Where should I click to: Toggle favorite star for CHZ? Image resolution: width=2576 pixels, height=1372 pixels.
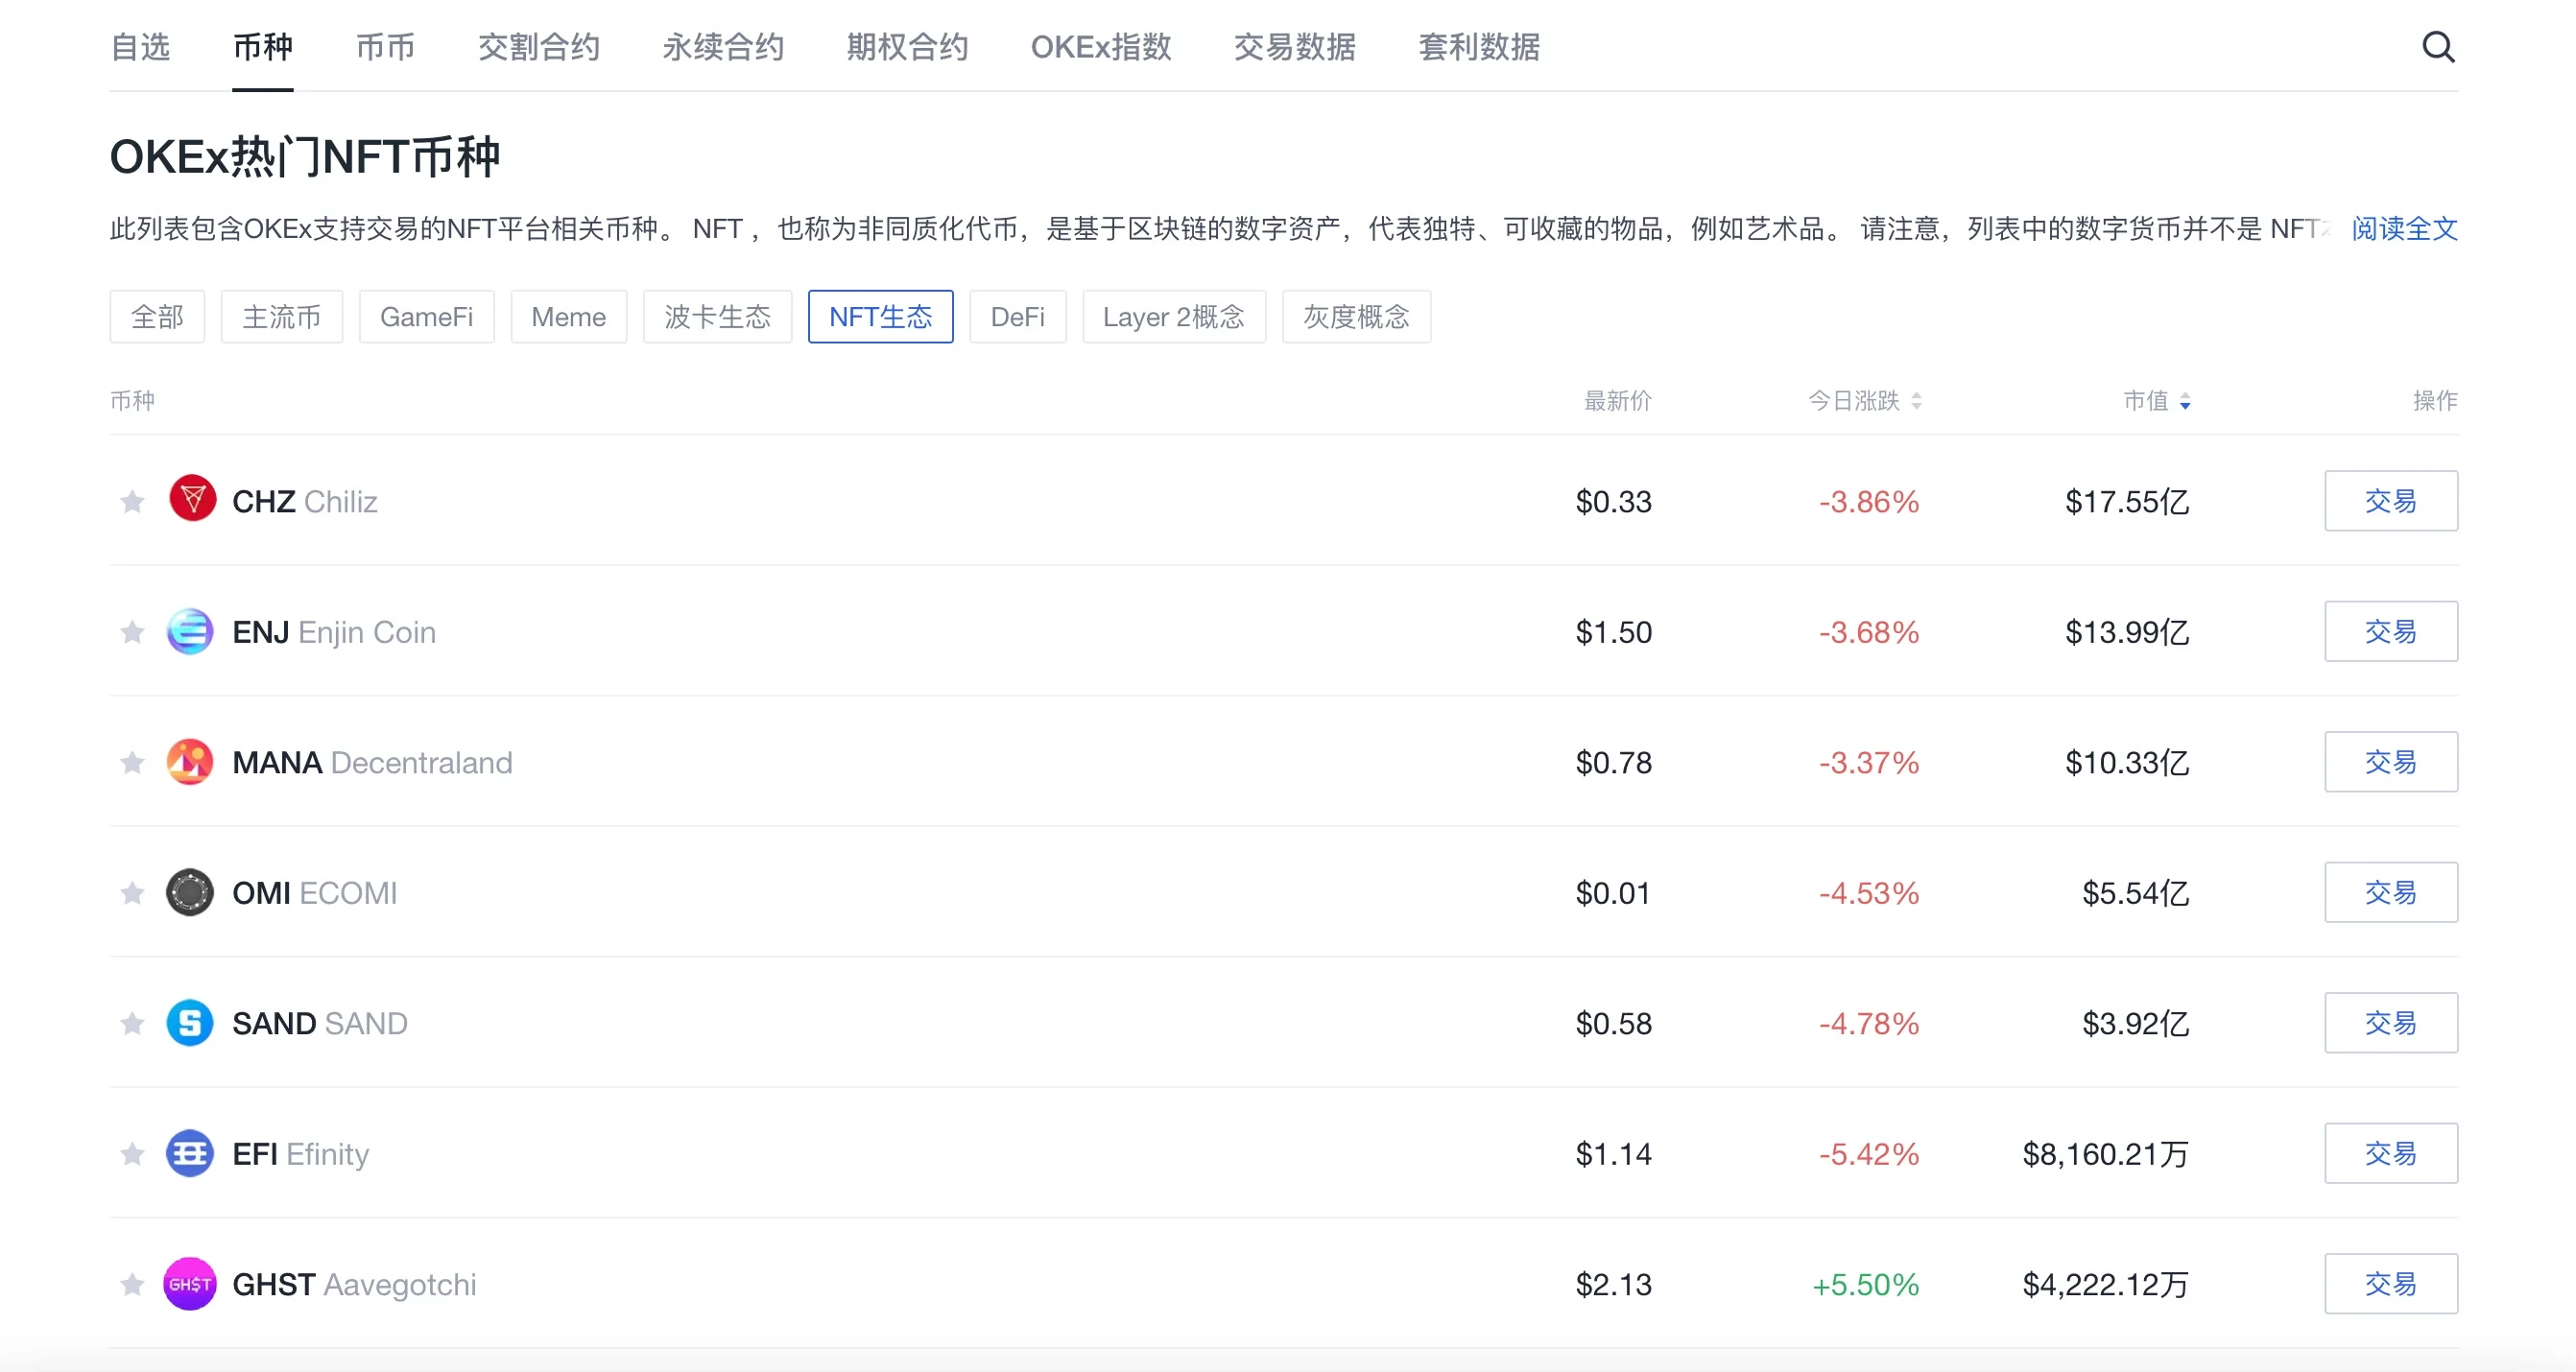pos(132,501)
